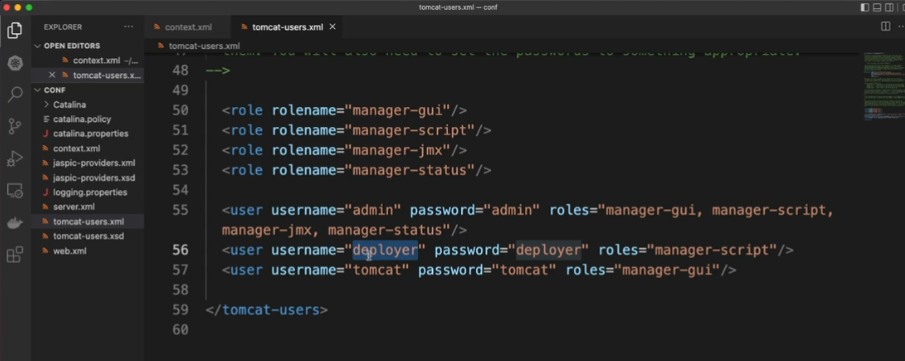This screenshot has width=905, height=361.
Task: Open jaspic-providers.xml file
Action: [94, 163]
